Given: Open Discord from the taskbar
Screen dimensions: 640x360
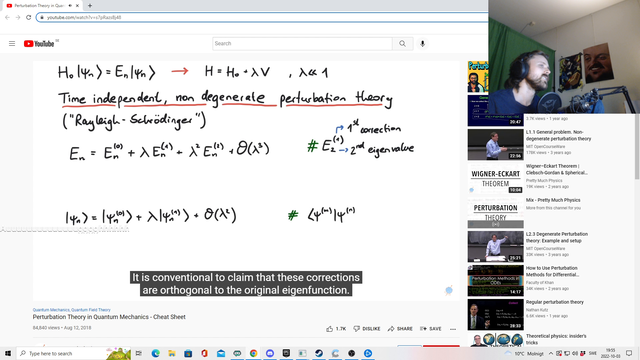Looking at the screenshot, I should [x=270, y=353].
